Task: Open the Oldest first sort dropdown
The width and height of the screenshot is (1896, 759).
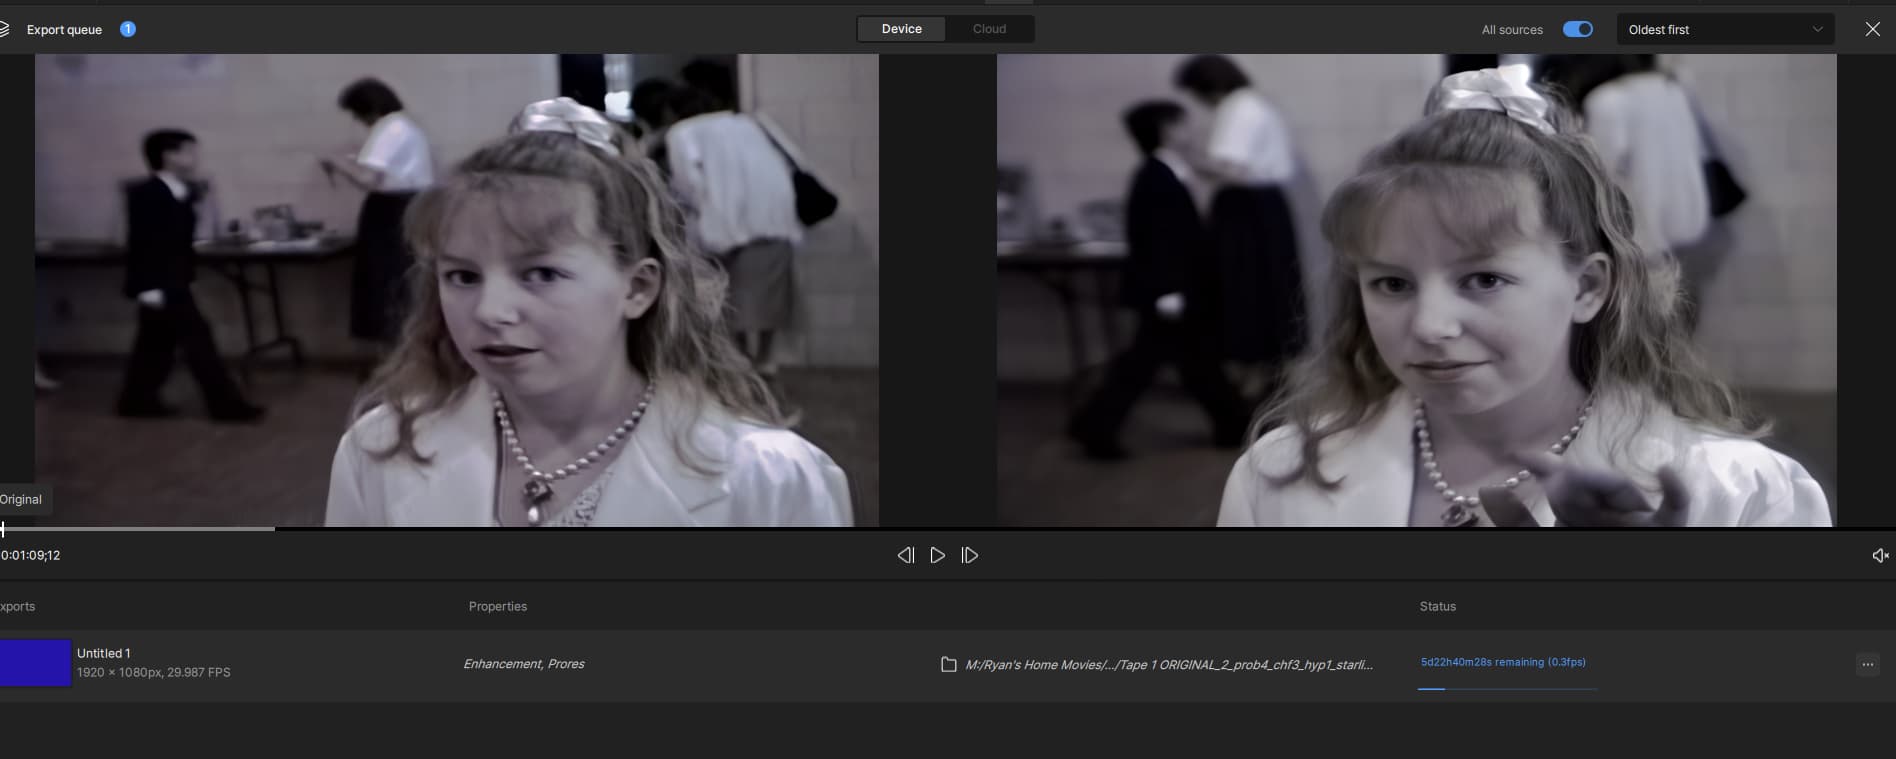Action: point(1725,29)
